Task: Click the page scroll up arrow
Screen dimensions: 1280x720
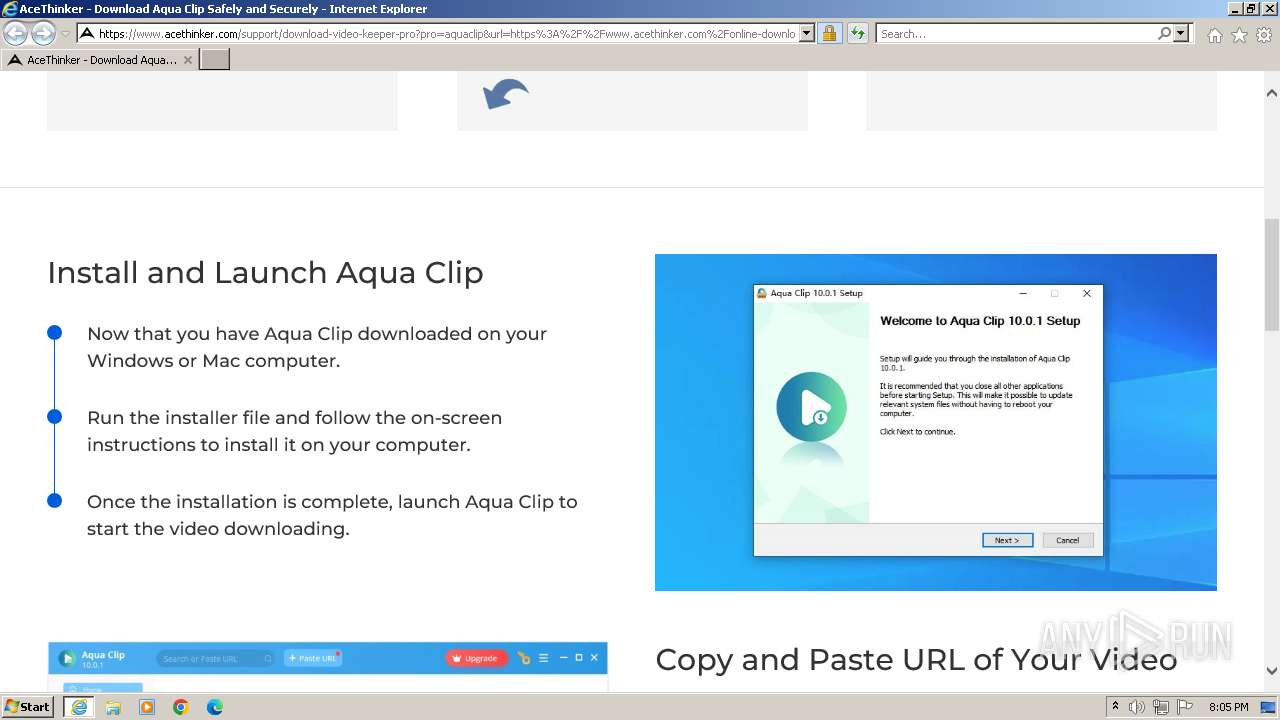Action: [1272, 93]
